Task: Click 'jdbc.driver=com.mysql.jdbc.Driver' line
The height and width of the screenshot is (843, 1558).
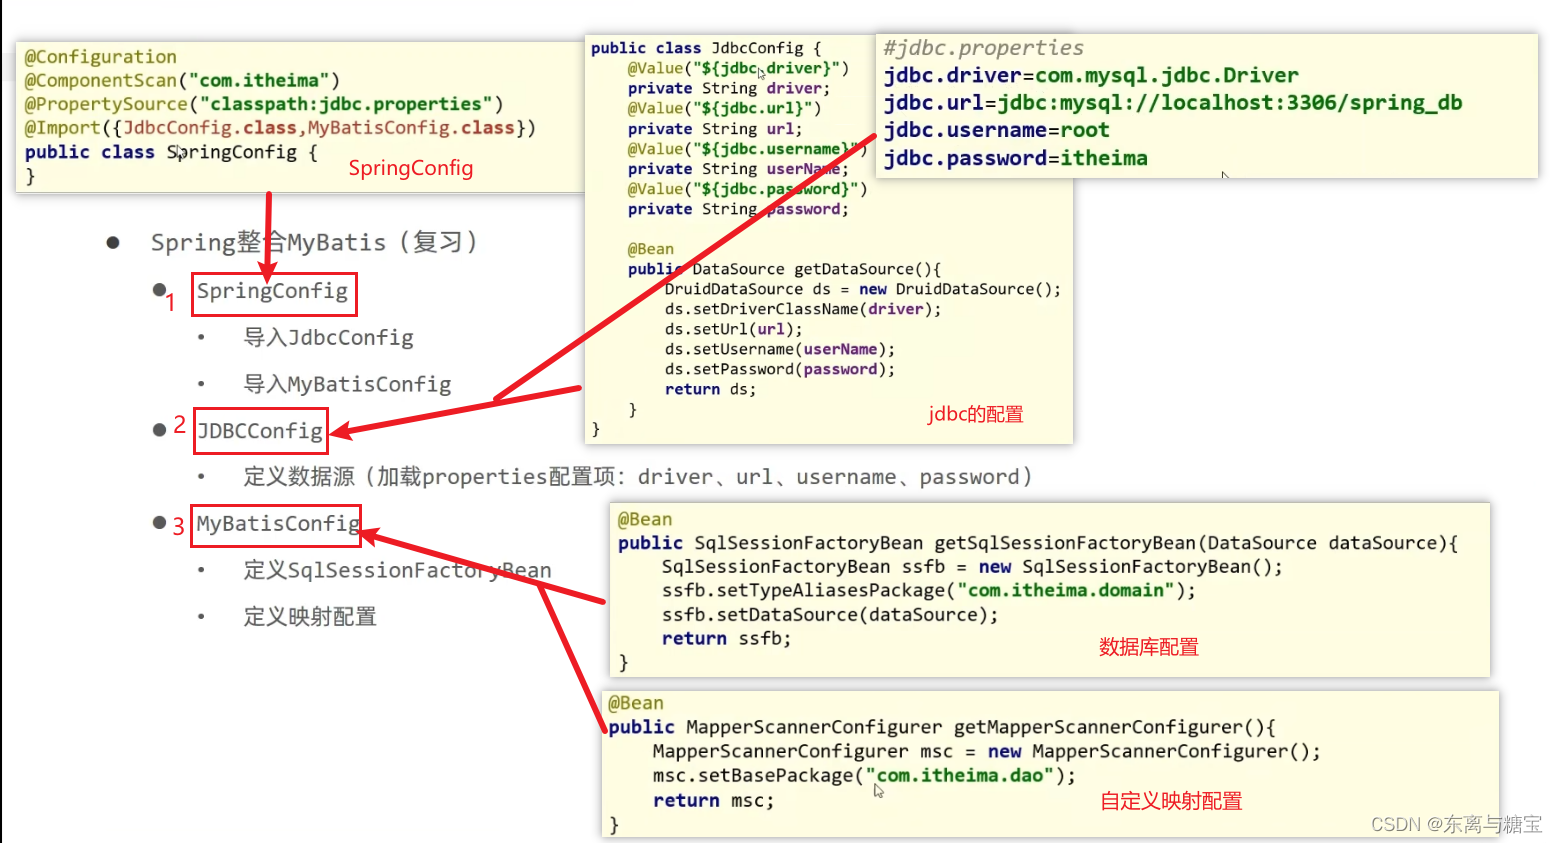Action: (1091, 75)
